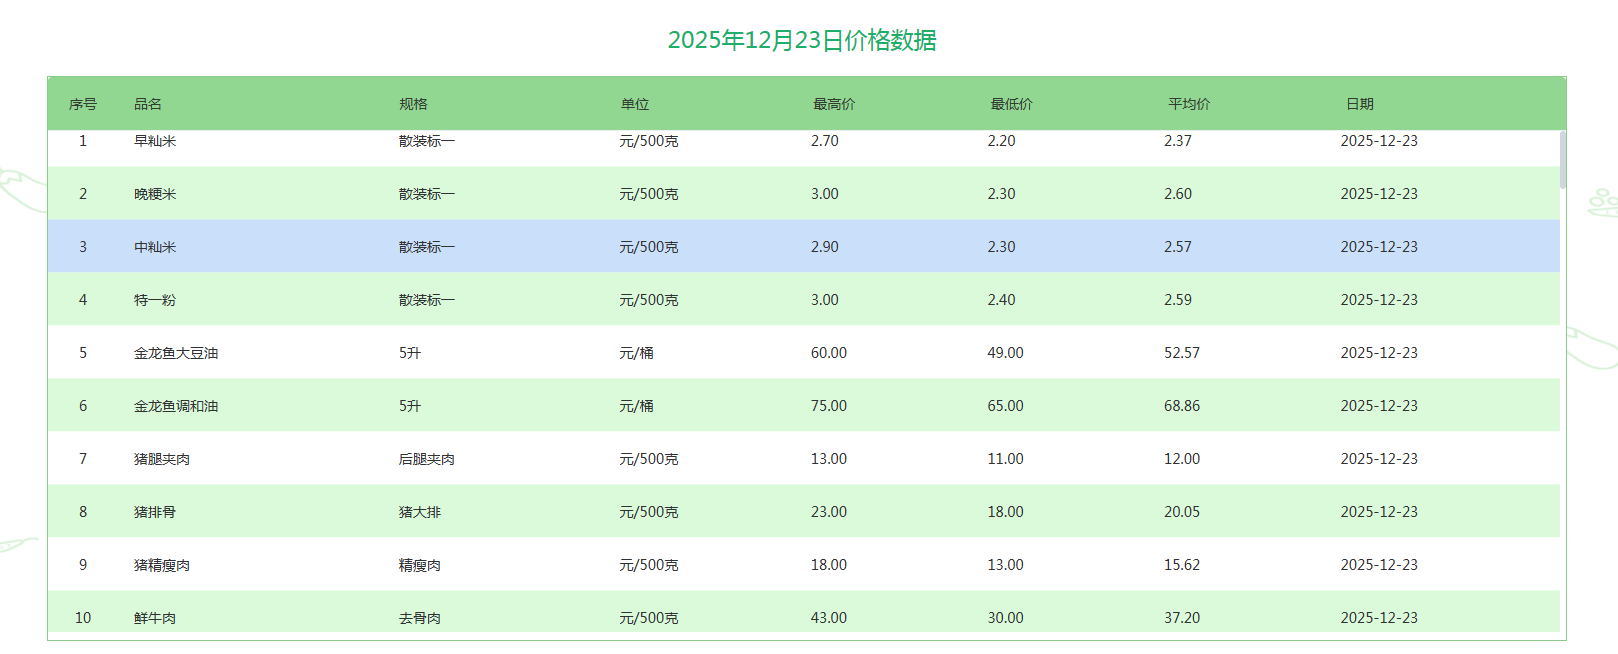The image size is (1618, 654).
Task: Click the 金龙鱼调和油 product name
Action: click(176, 406)
